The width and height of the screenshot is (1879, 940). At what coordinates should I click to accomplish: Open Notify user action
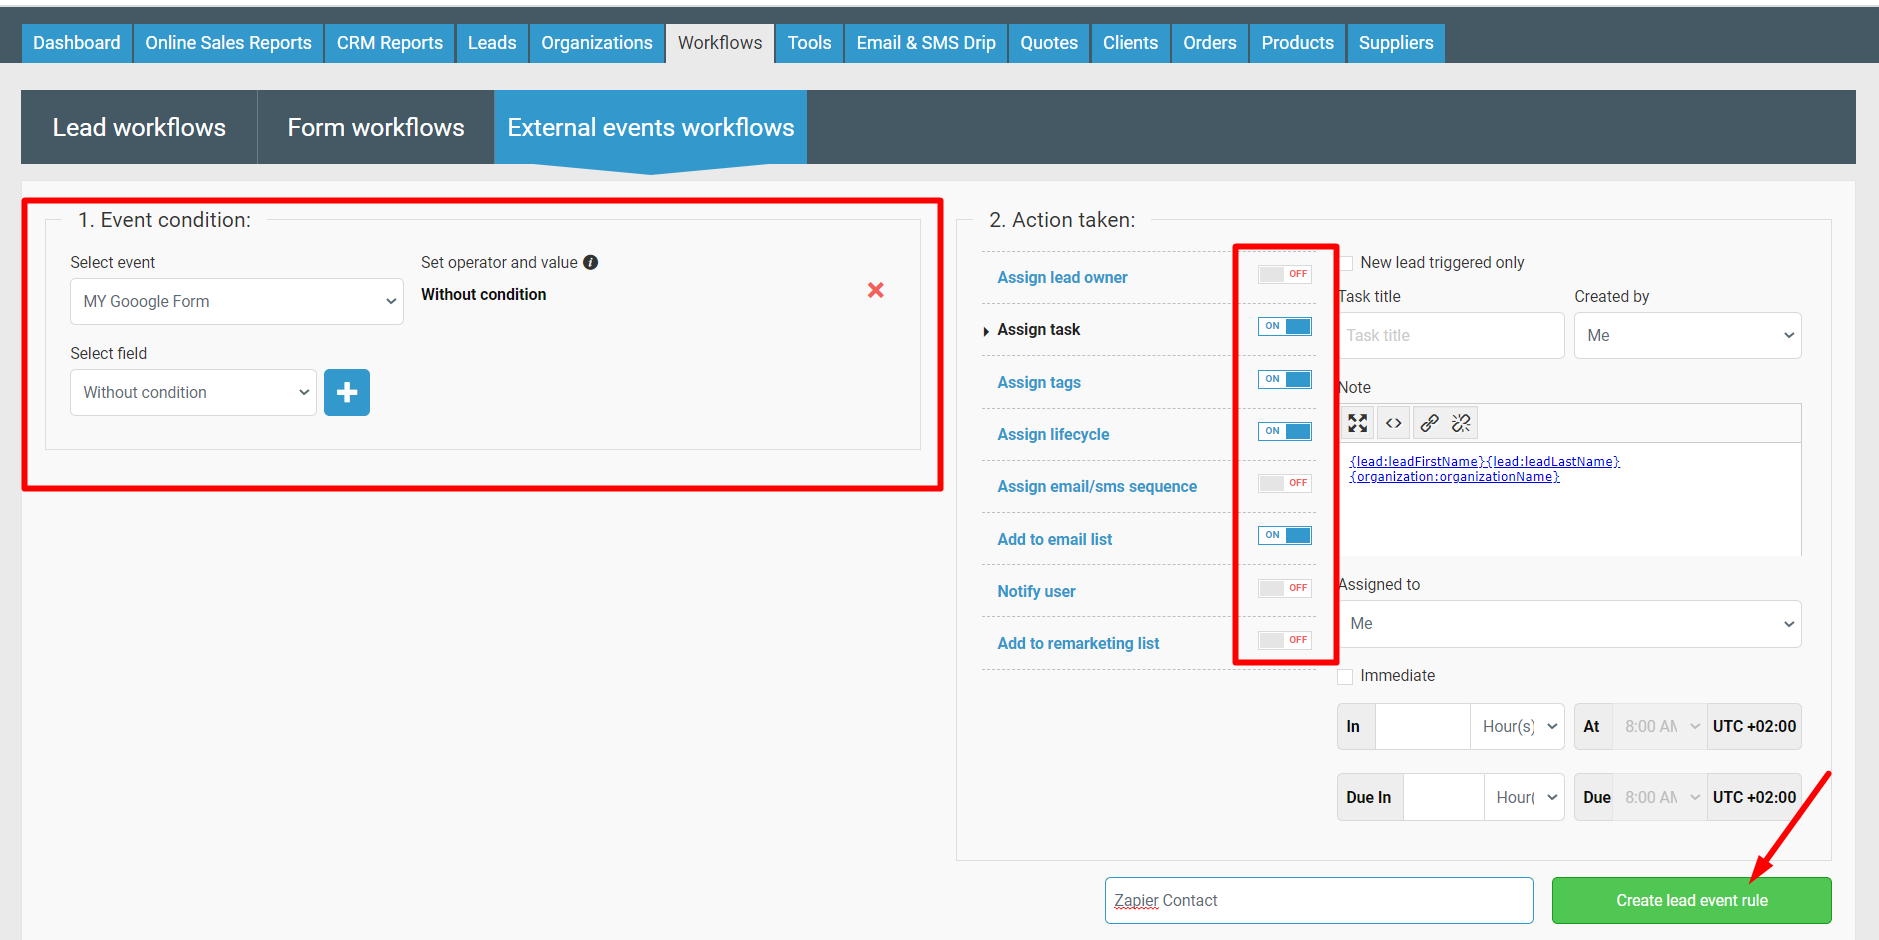1036,591
